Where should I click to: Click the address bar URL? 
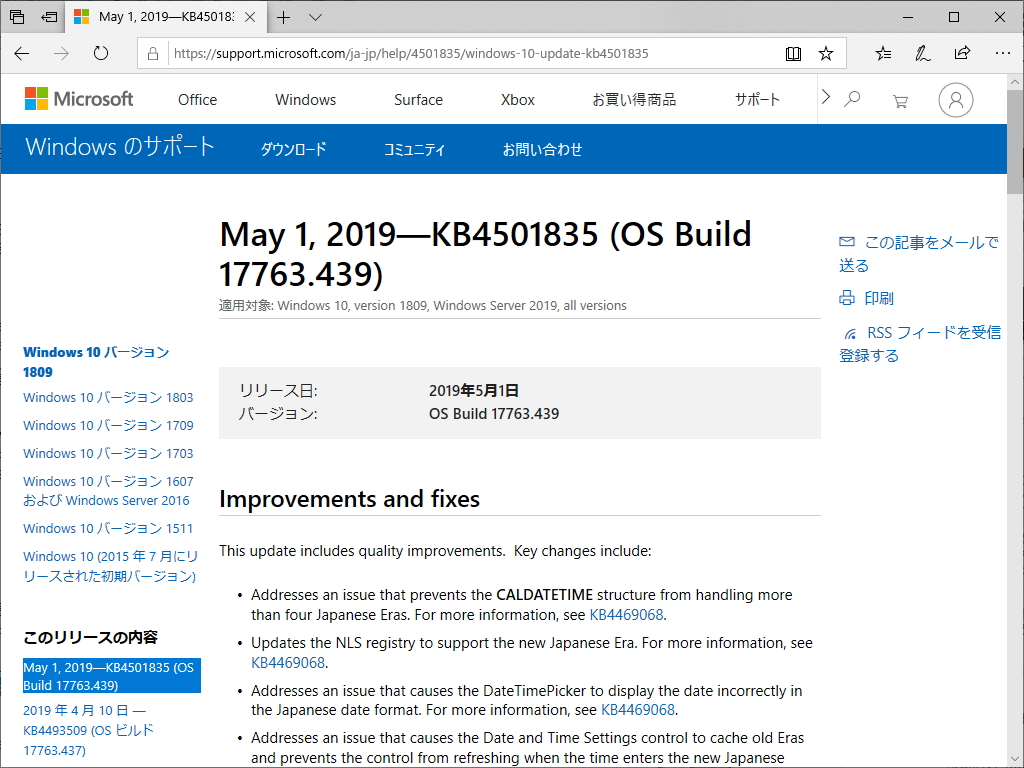(x=411, y=54)
